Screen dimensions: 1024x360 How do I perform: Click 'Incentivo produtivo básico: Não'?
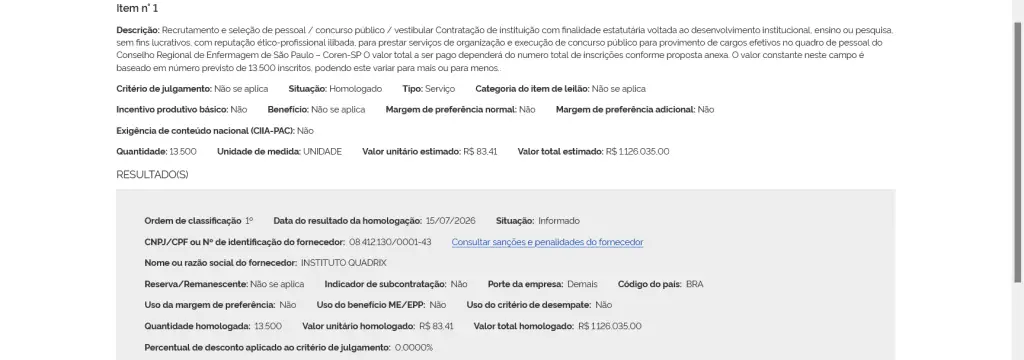pyautogui.click(x=182, y=110)
